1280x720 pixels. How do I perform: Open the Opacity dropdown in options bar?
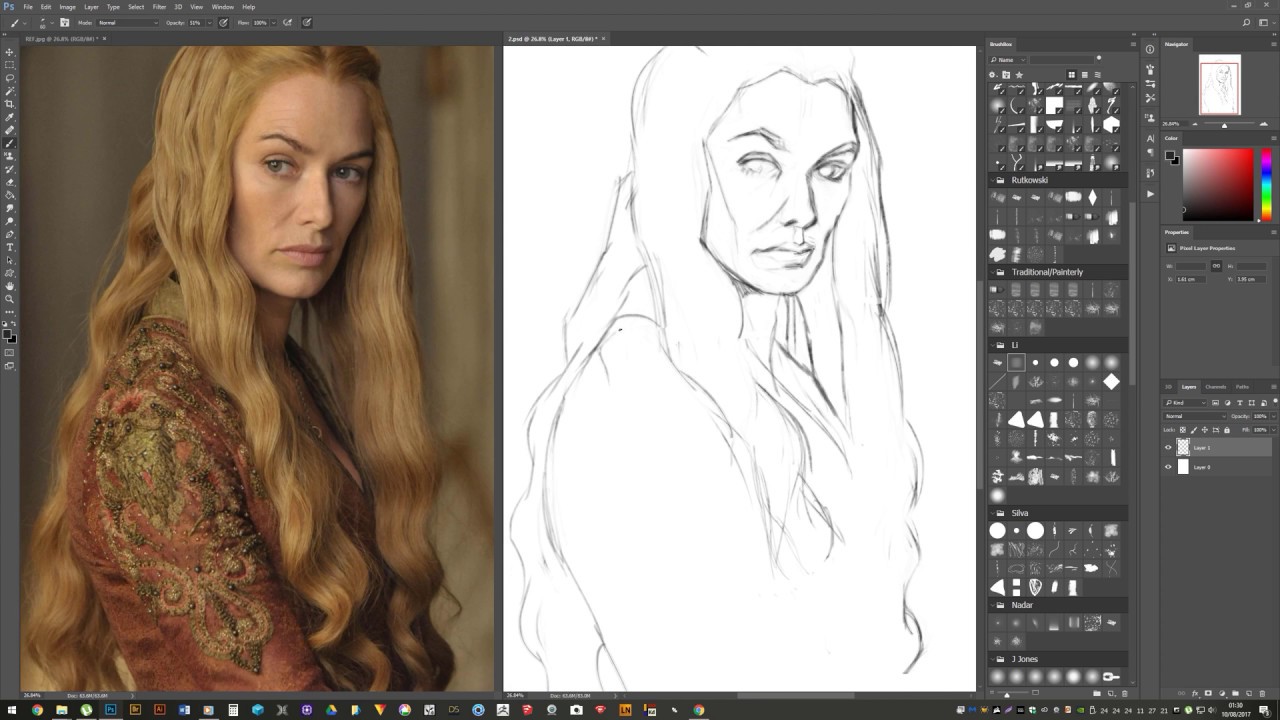tap(208, 22)
